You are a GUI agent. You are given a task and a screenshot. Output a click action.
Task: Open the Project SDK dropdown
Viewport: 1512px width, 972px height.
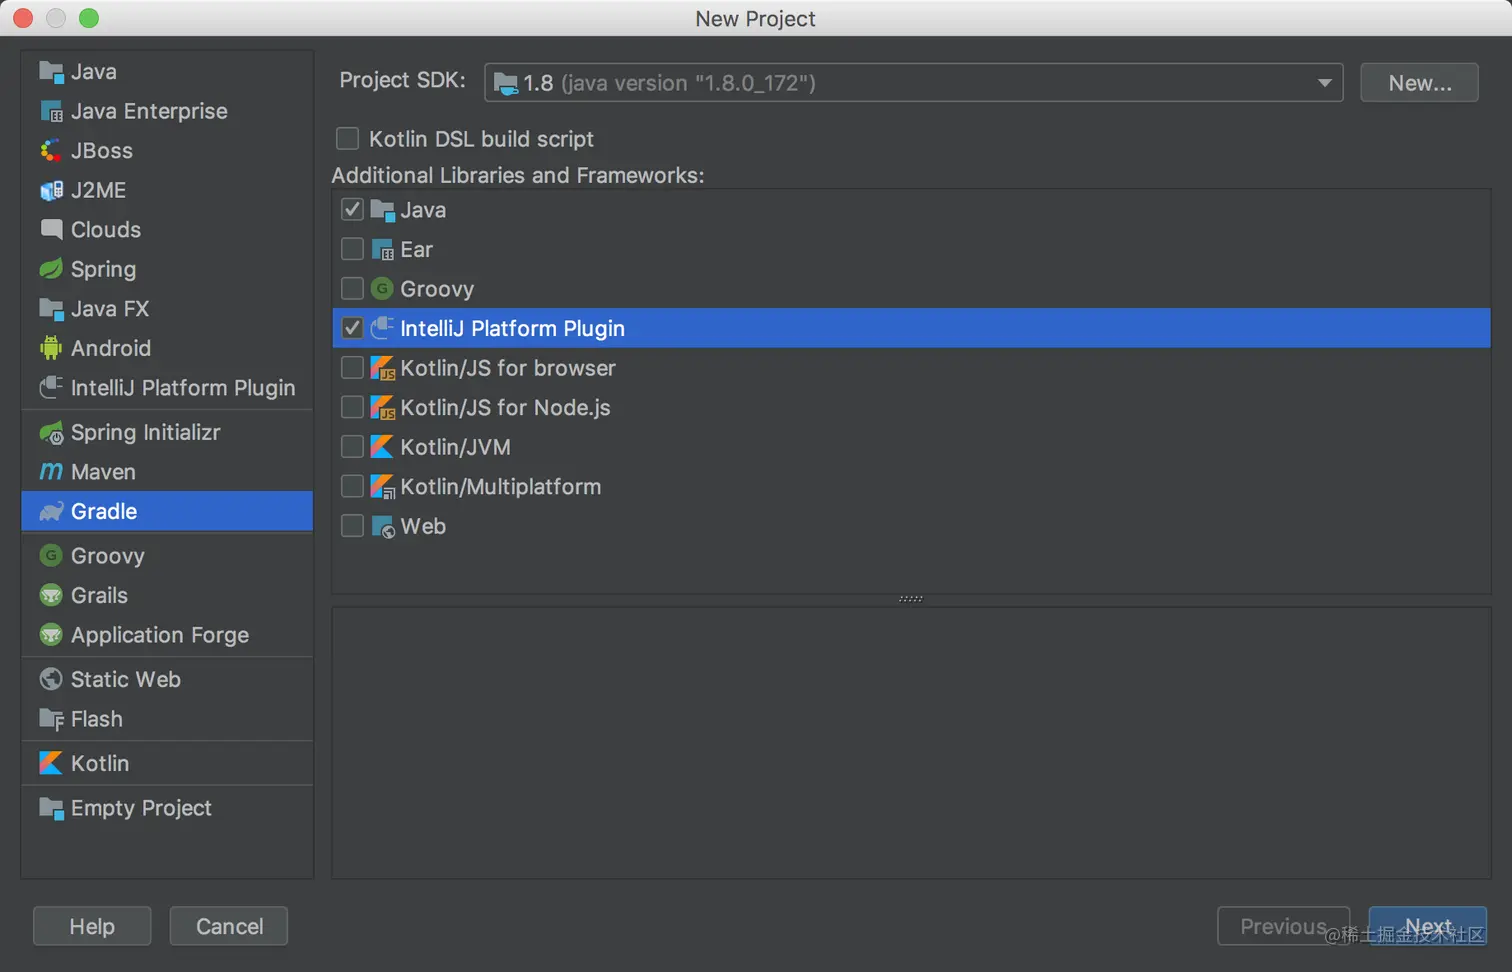pos(913,83)
